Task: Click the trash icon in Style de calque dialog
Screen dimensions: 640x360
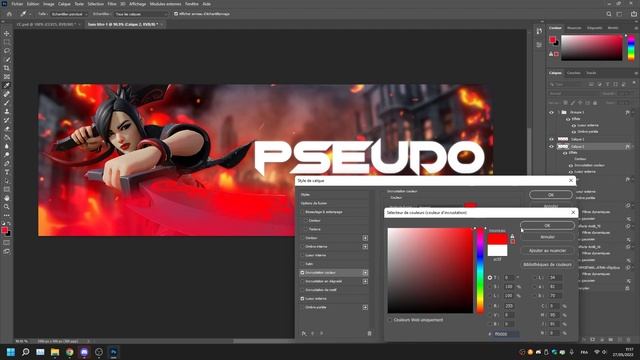Action: point(369,333)
